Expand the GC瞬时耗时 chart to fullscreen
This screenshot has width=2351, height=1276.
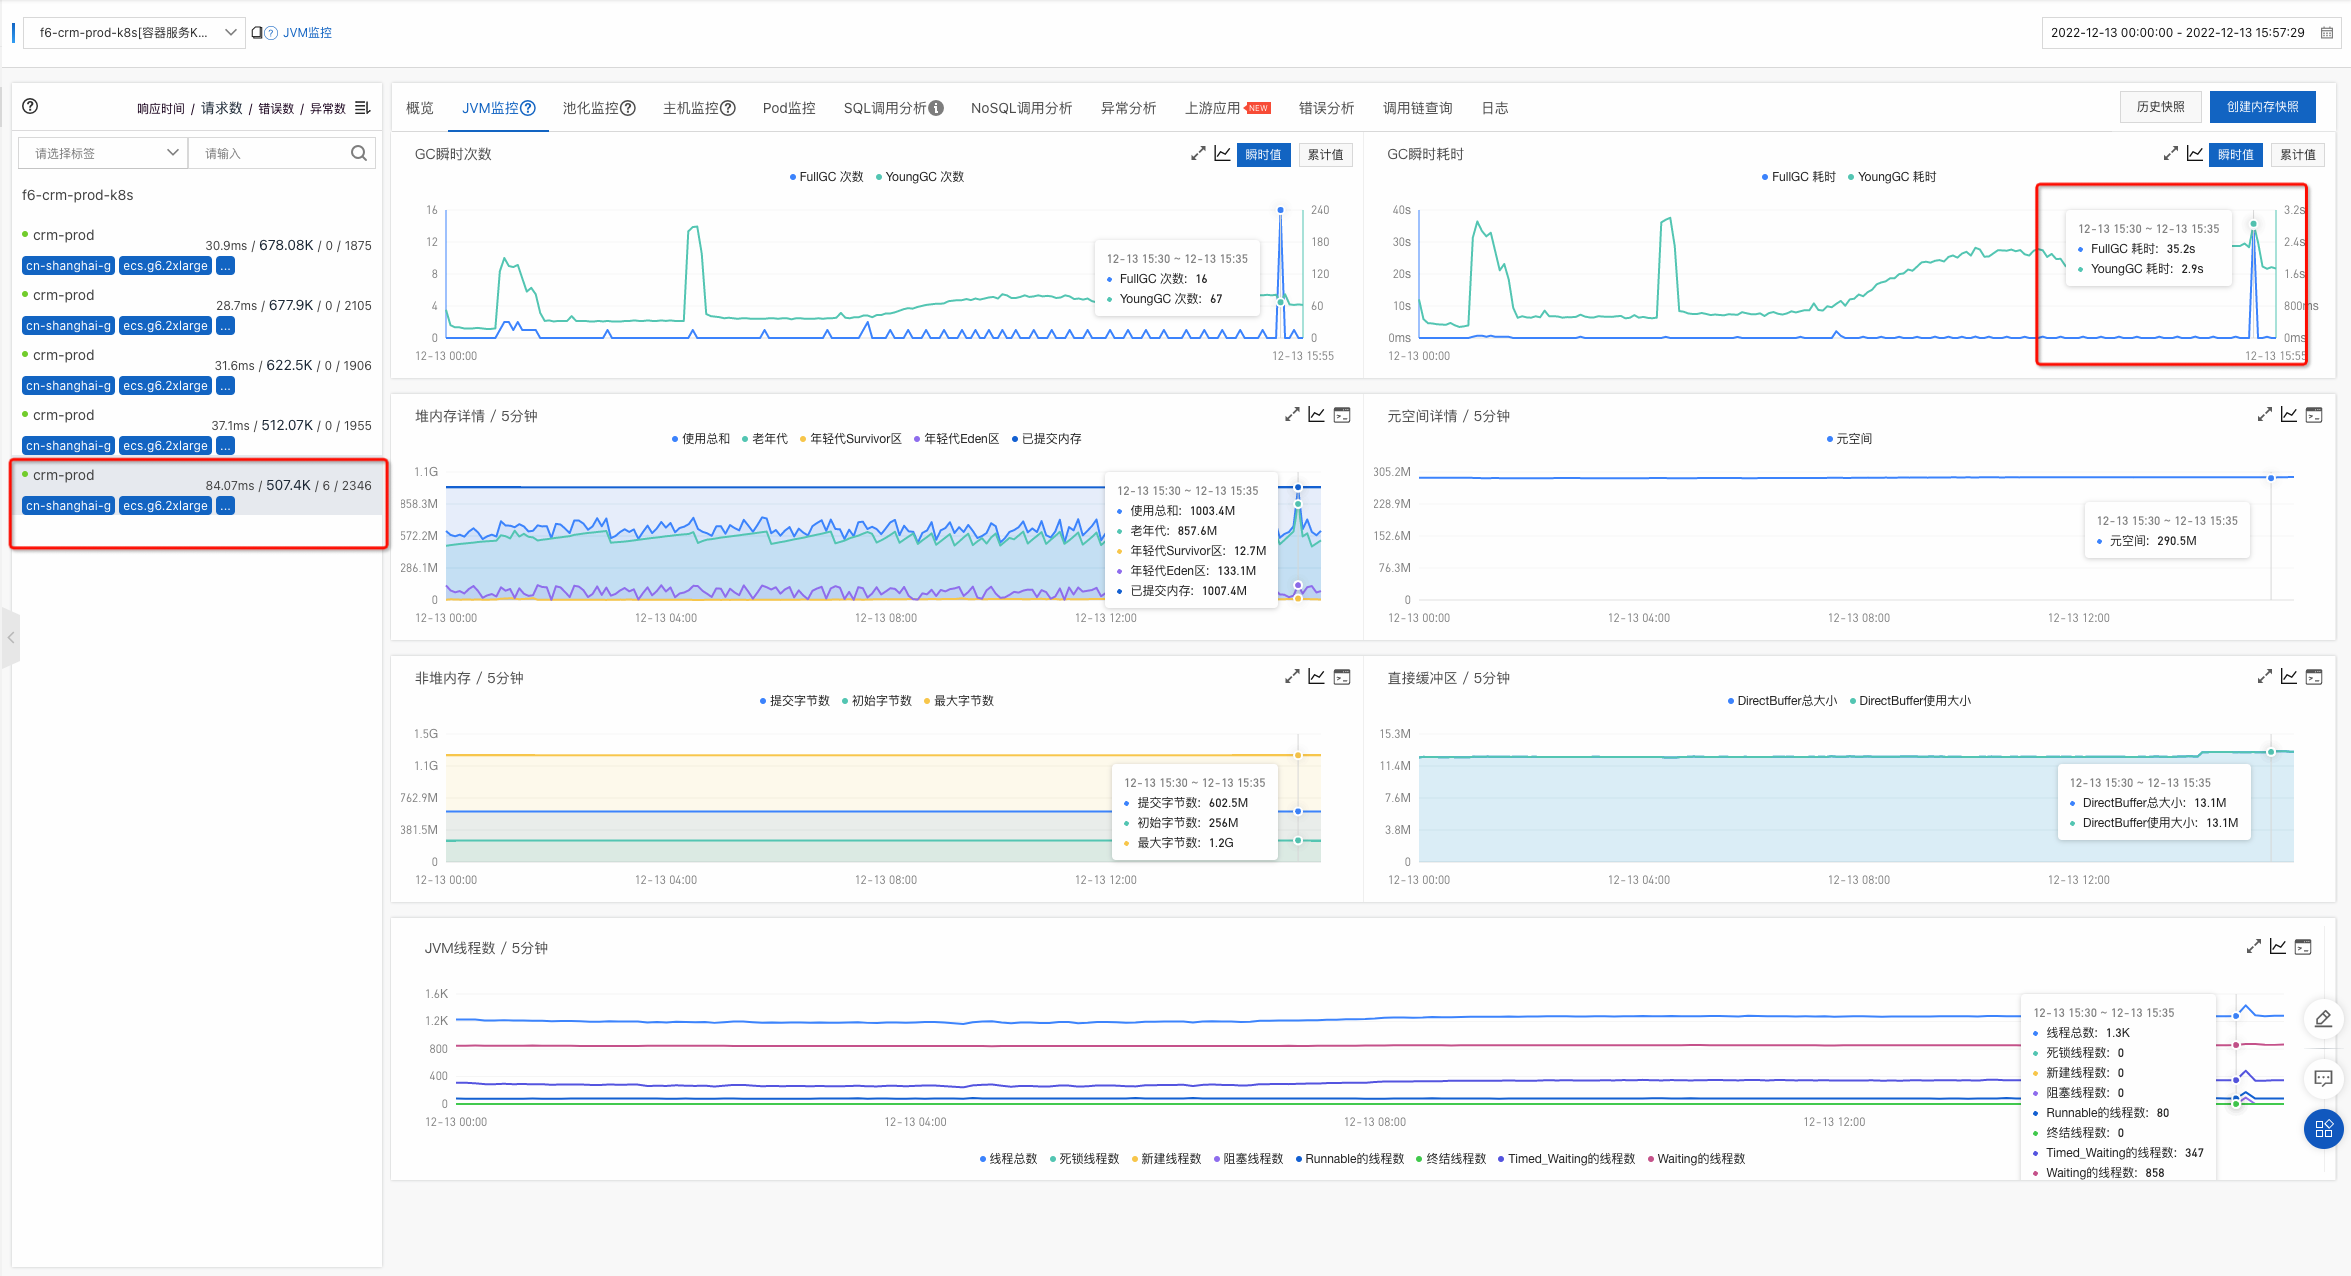(2170, 154)
